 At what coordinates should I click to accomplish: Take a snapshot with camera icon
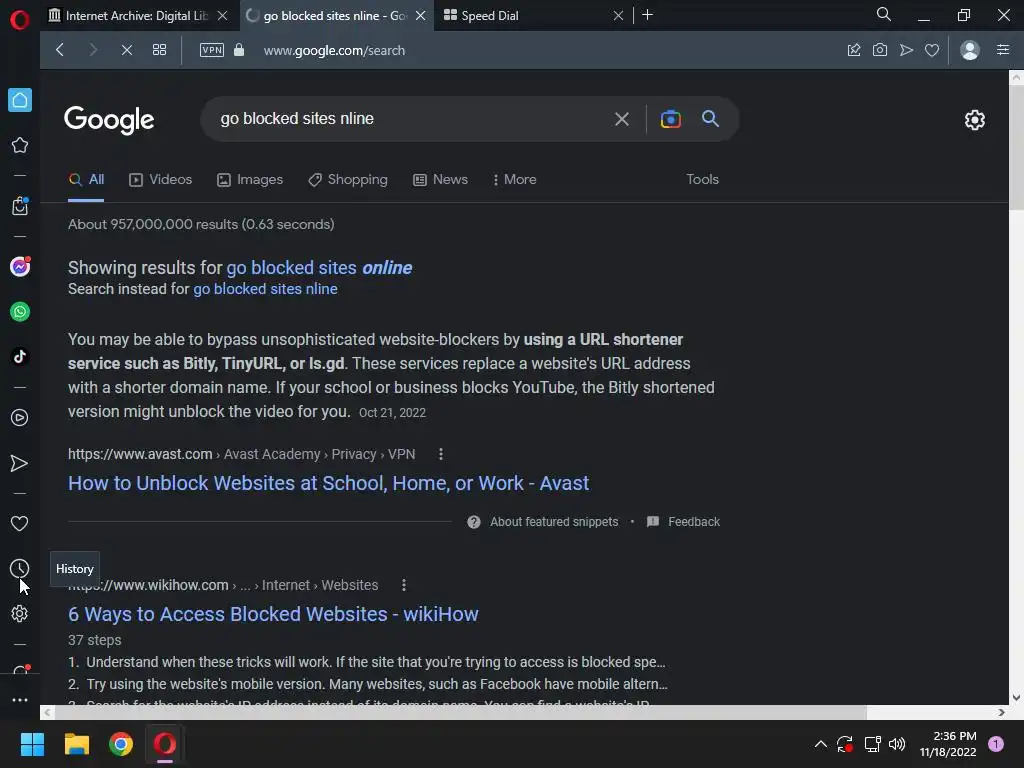click(880, 50)
